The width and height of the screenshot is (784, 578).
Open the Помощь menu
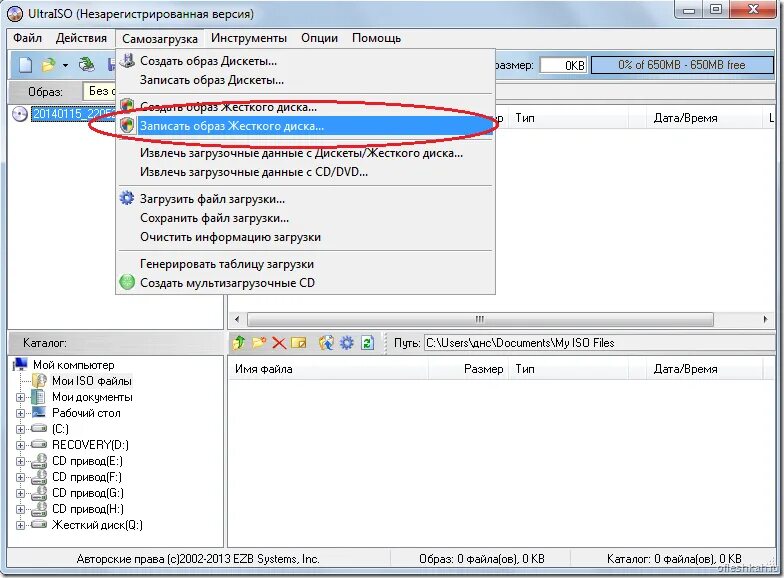(376, 38)
